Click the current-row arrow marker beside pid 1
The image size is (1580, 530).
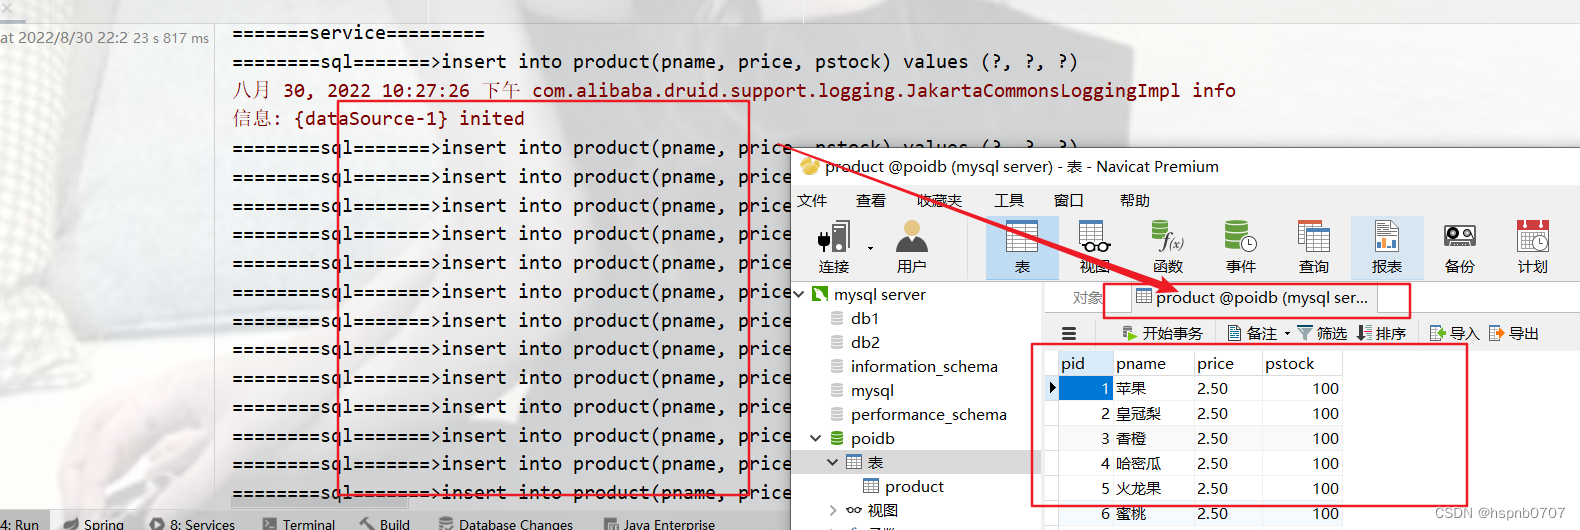tap(1052, 388)
